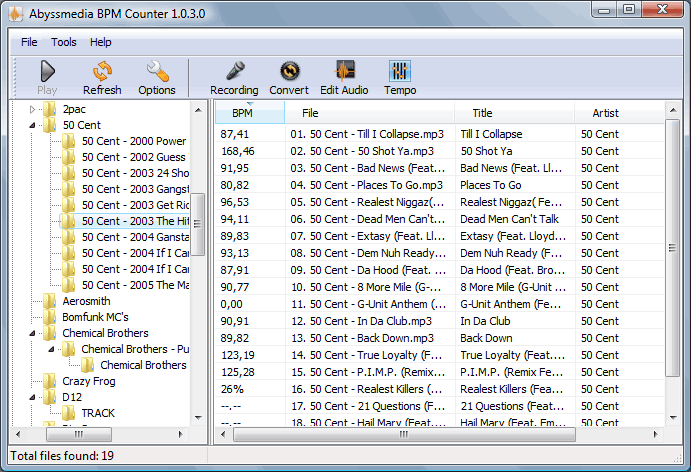Launch the Convert tool
Viewport: 691px width, 472px height.
[290, 71]
